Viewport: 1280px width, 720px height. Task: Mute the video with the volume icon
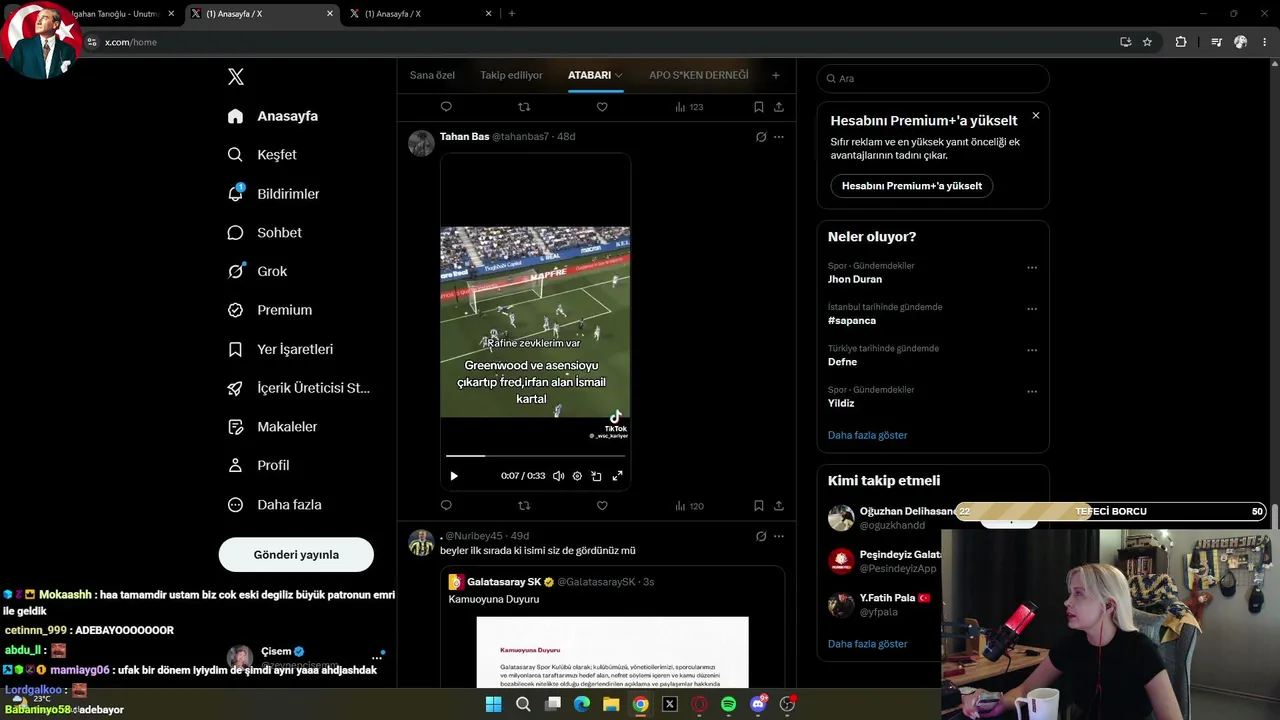pos(558,476)
